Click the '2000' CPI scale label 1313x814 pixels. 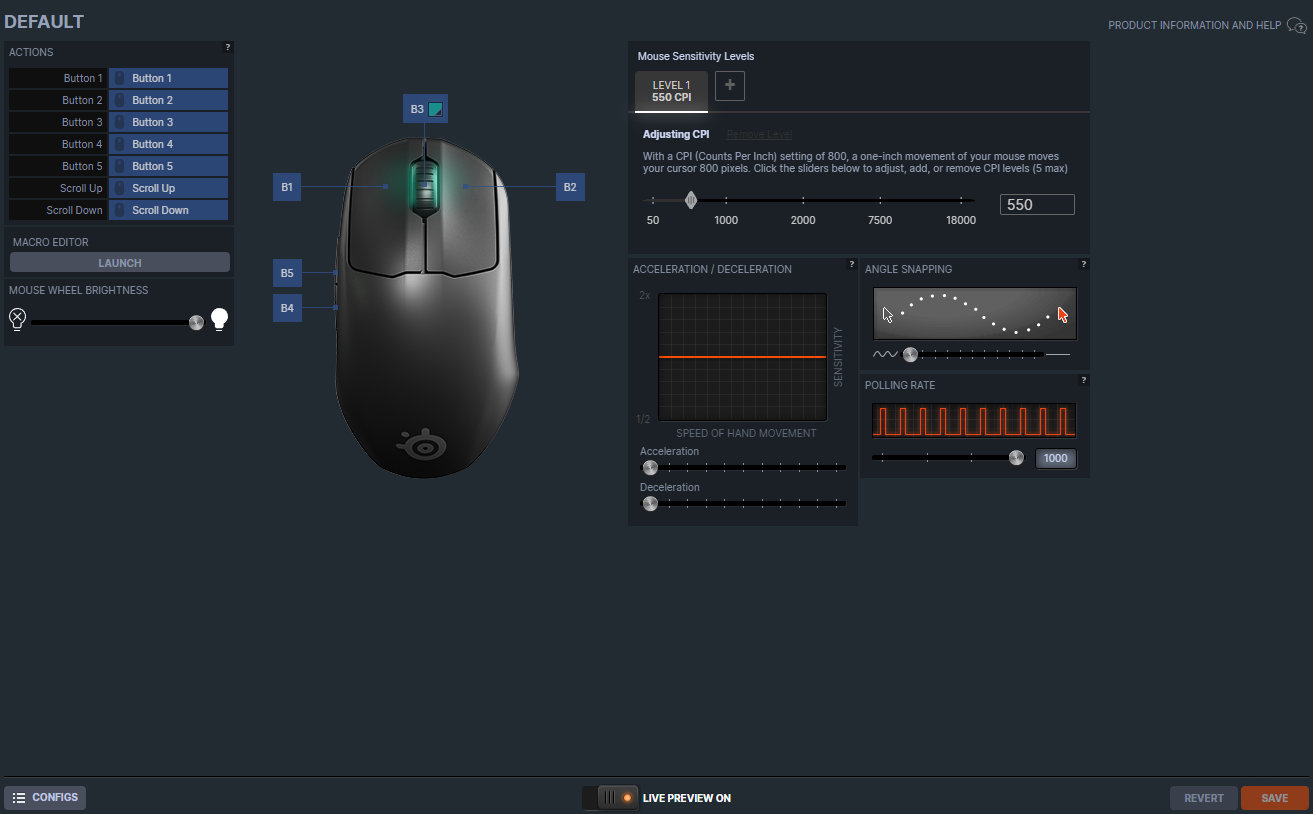coord(803,220)
